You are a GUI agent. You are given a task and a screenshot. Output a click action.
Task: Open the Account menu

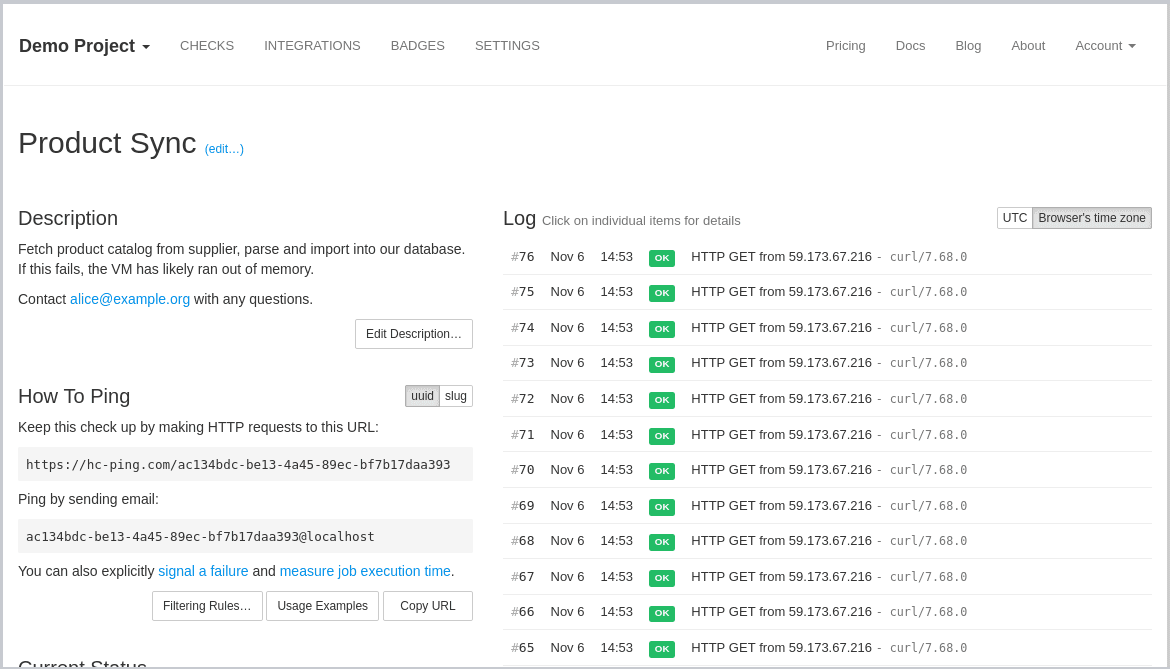point(1104,46)
